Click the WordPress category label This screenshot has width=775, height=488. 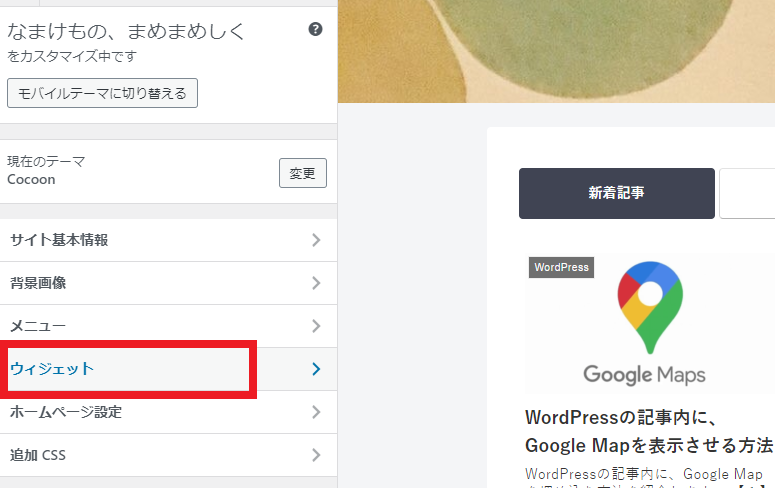(x=561, y=267)
